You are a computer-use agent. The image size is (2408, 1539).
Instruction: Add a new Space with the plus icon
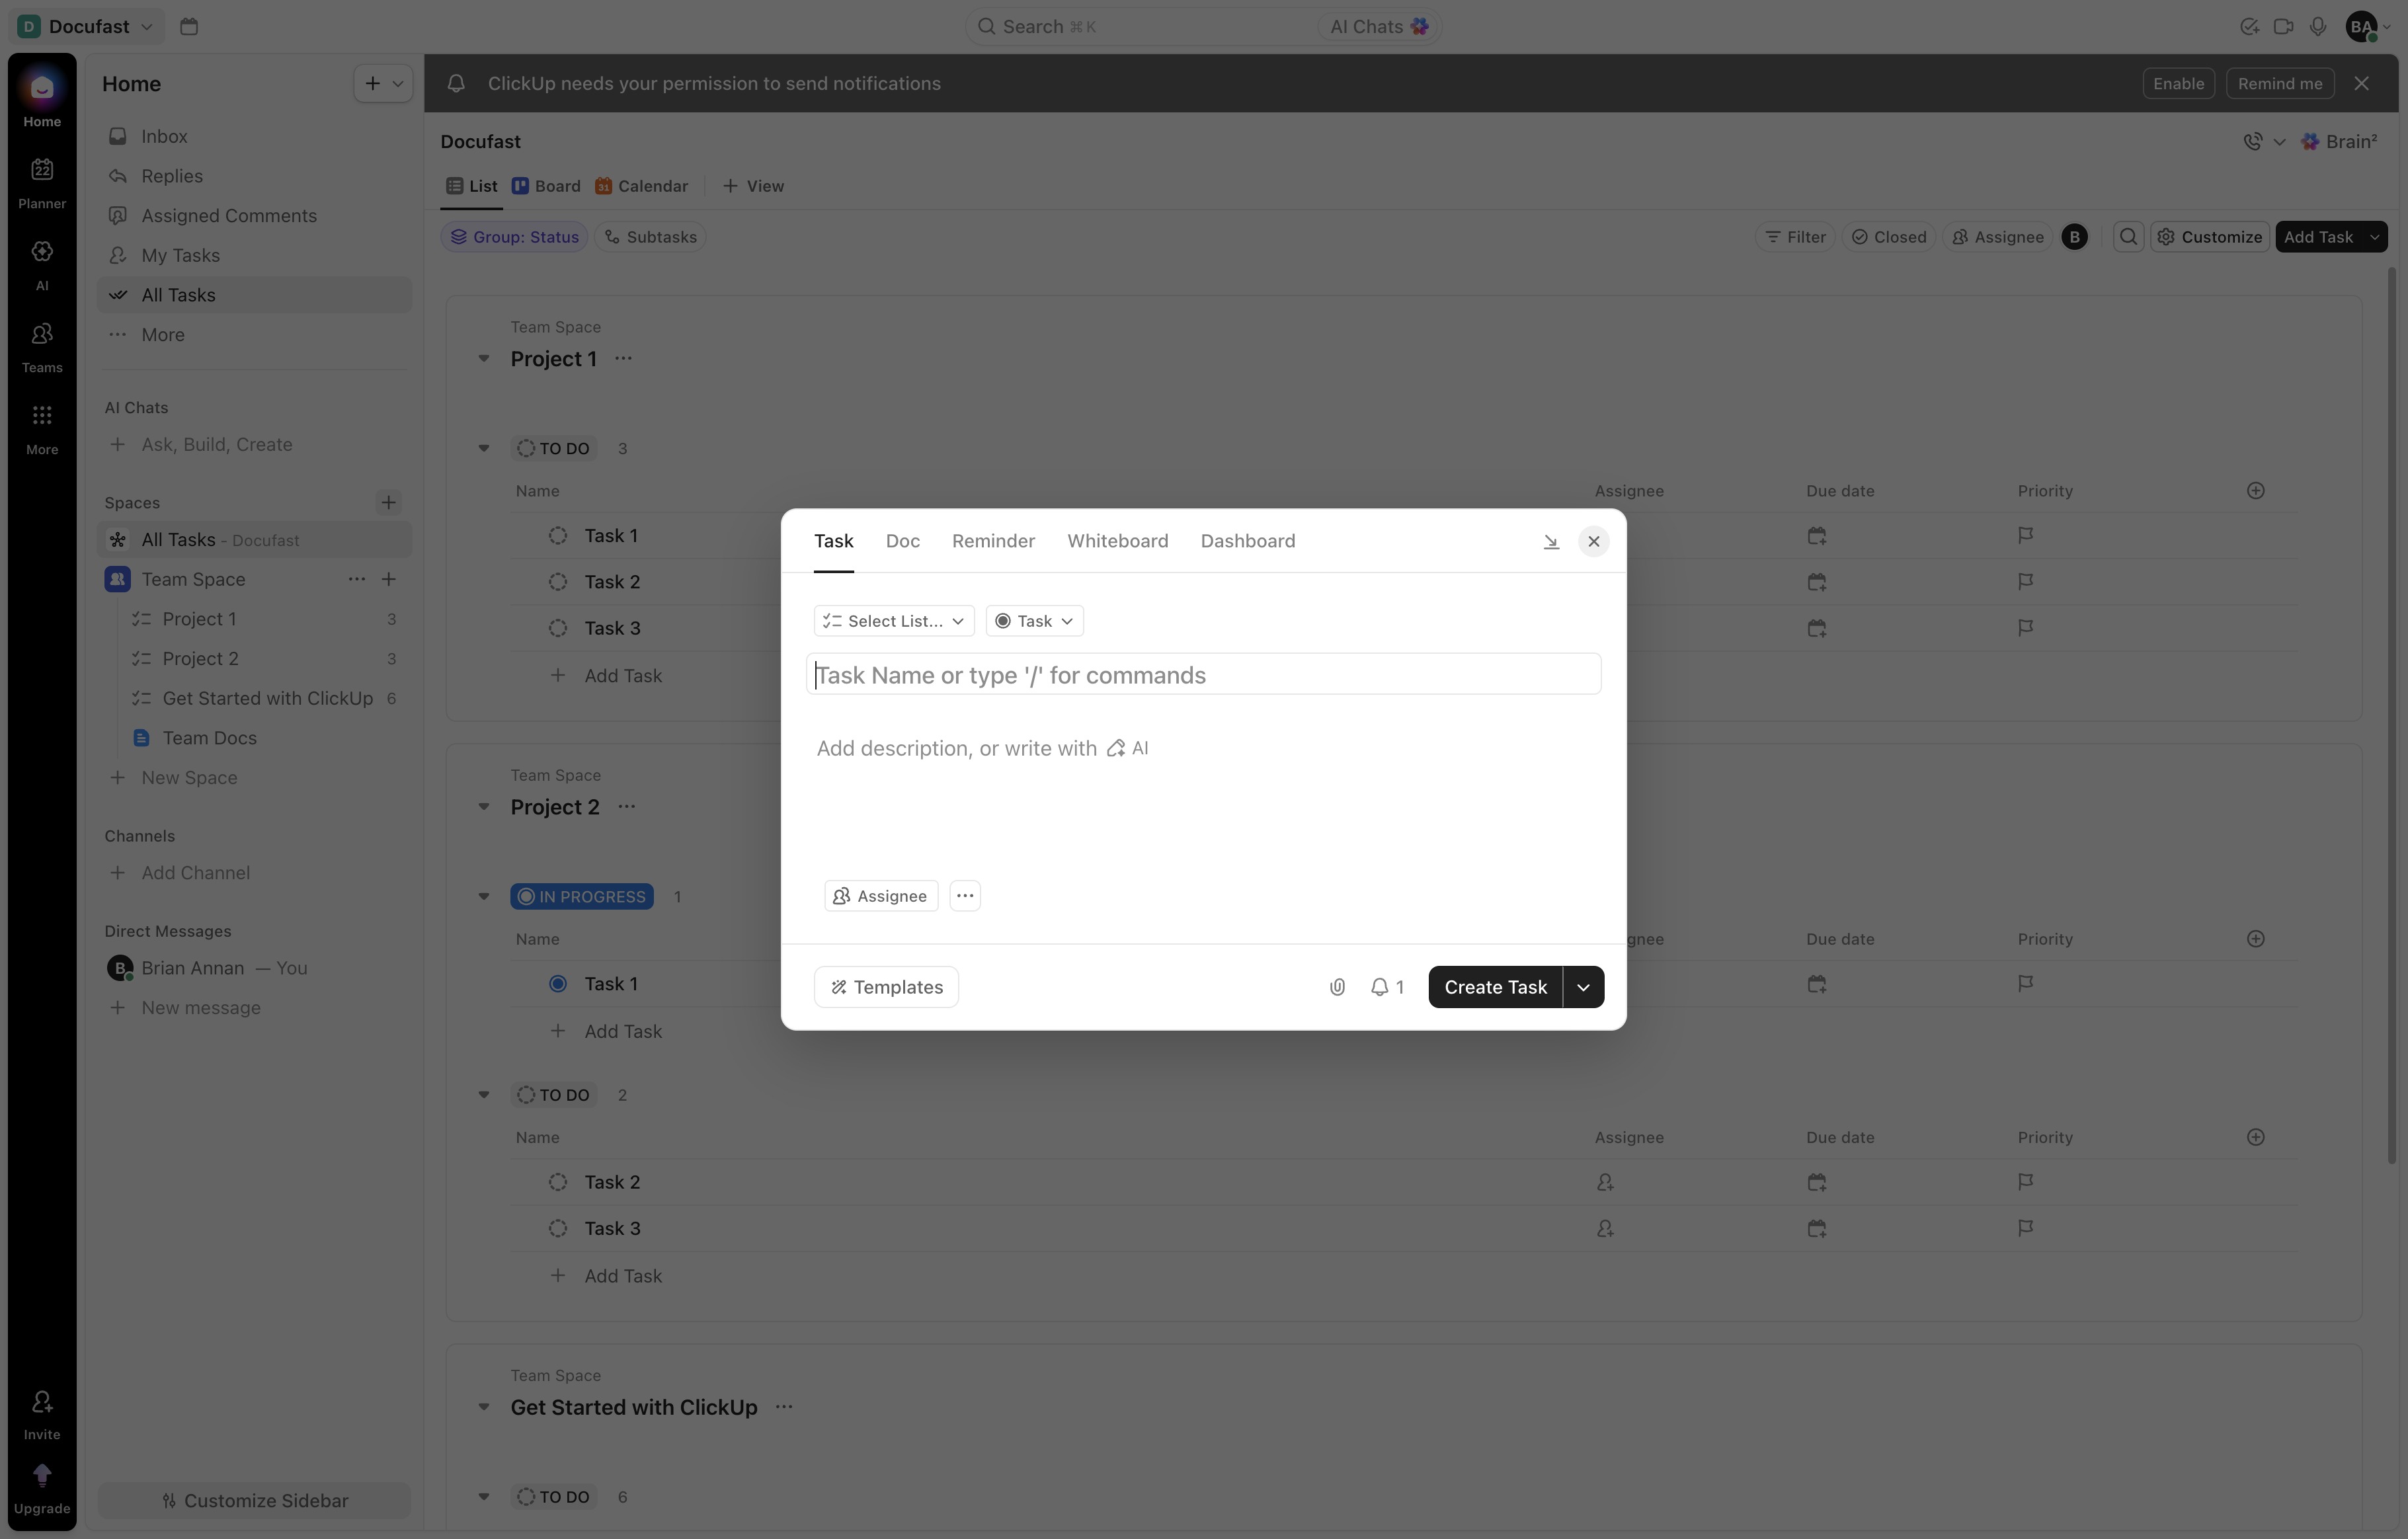(x=389, y=502)
